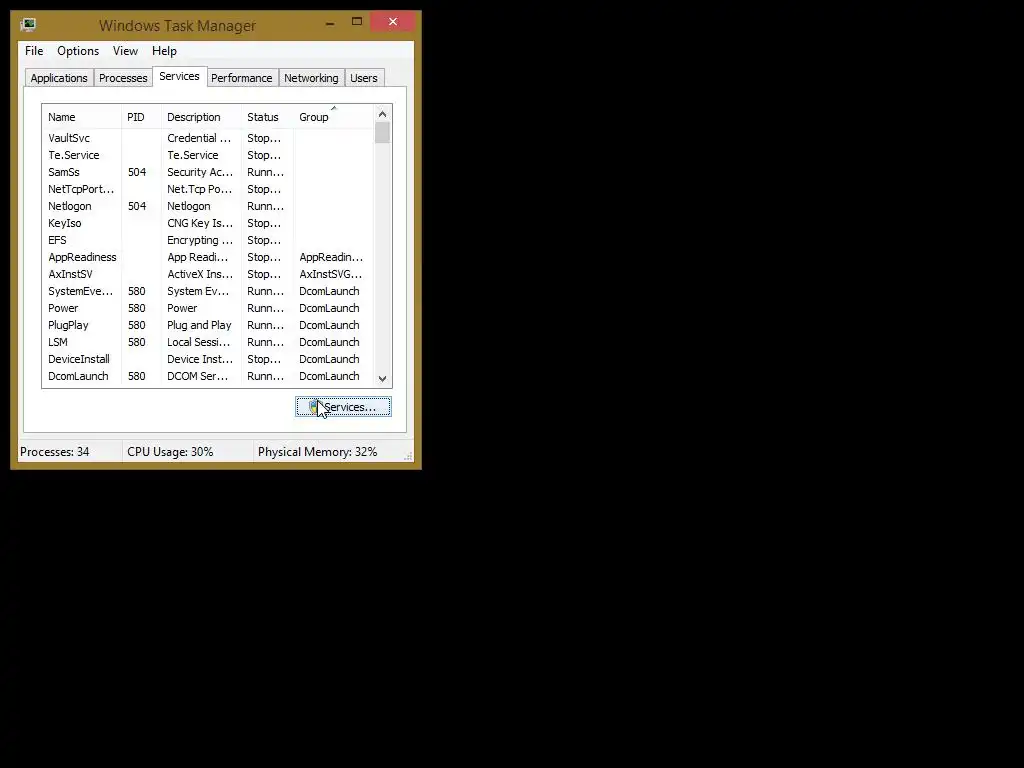Viewport: 1024px width, 768px height.
Task: Click PID 504 in SamSs row
Action: 137,172
